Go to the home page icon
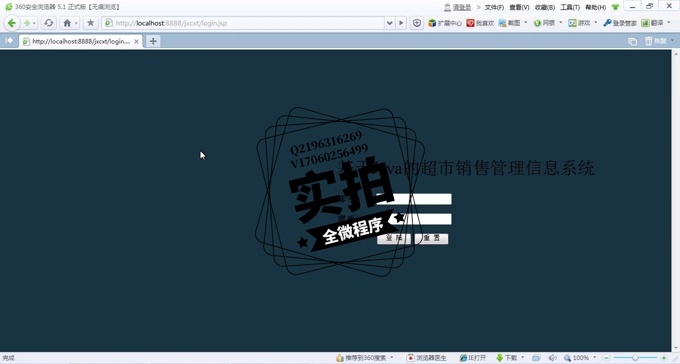The image size is (680, 364). [67, 23]
